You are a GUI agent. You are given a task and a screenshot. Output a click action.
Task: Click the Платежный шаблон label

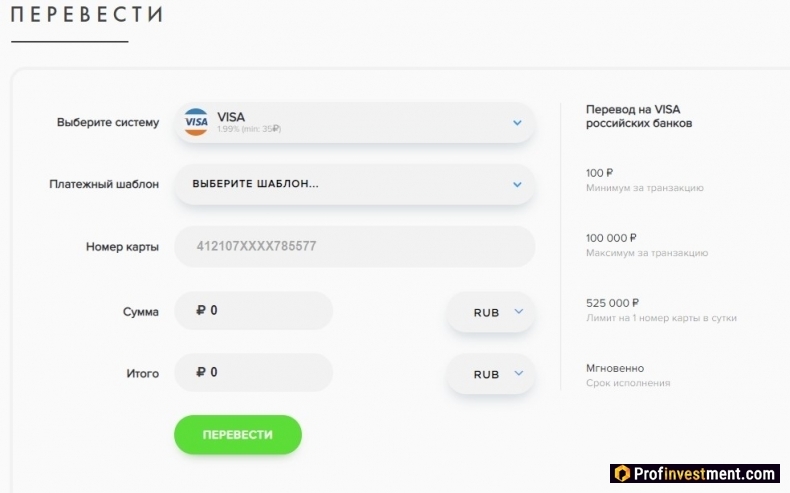coord(104,184)
